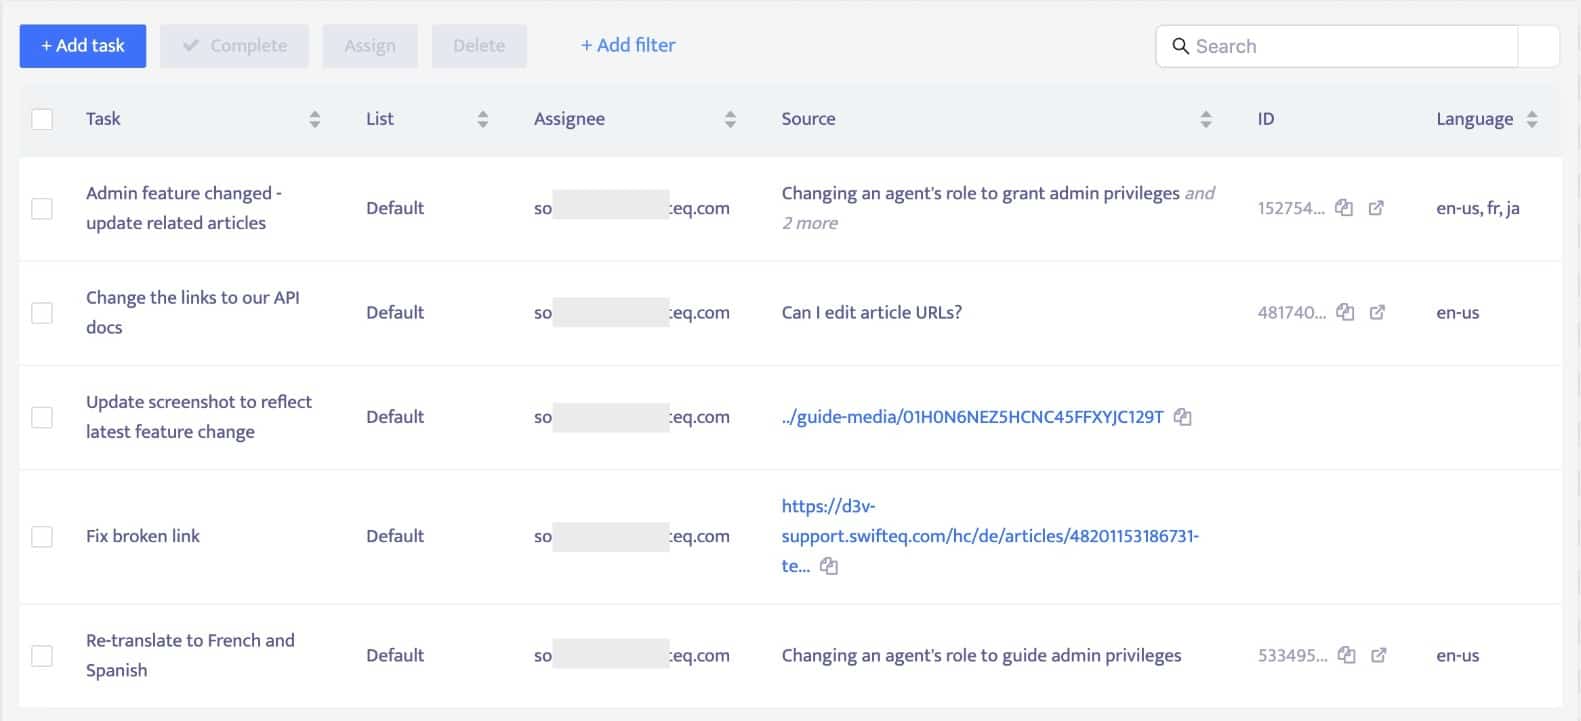This screenshot has width=1581, height=721.
Task: Copy ID 152754 of Admin feature task
Action: click(1344, 208)
